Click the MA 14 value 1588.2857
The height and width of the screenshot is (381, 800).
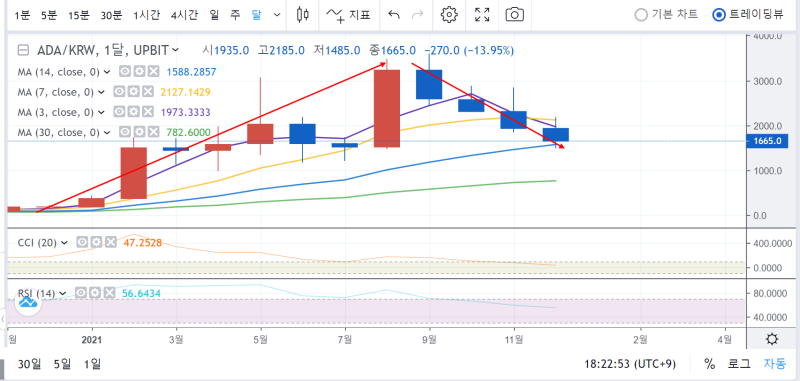coord(191,72)
